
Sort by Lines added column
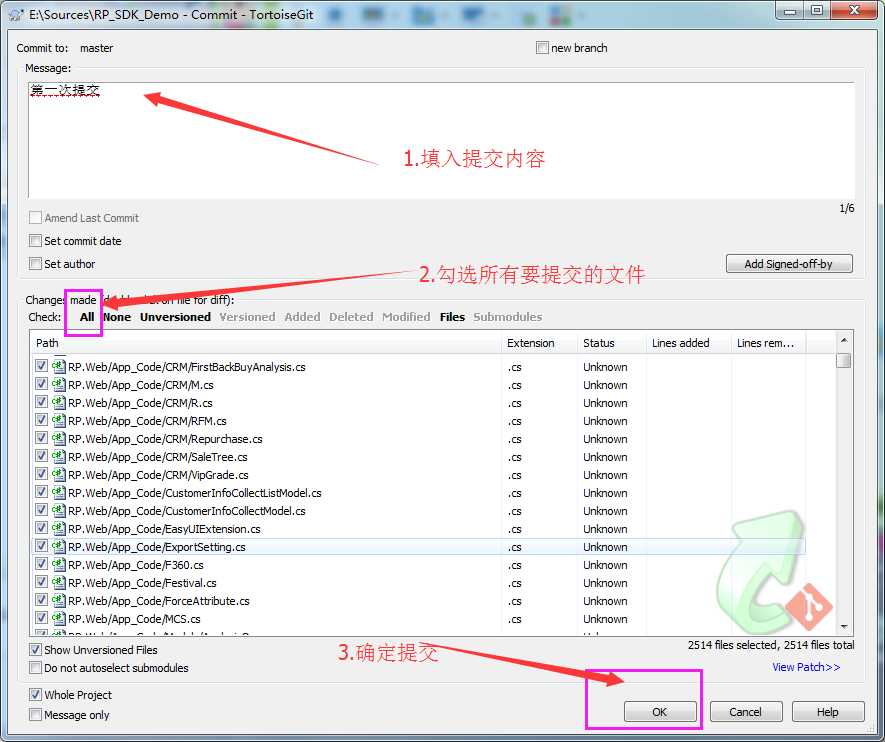pos(689,343)
